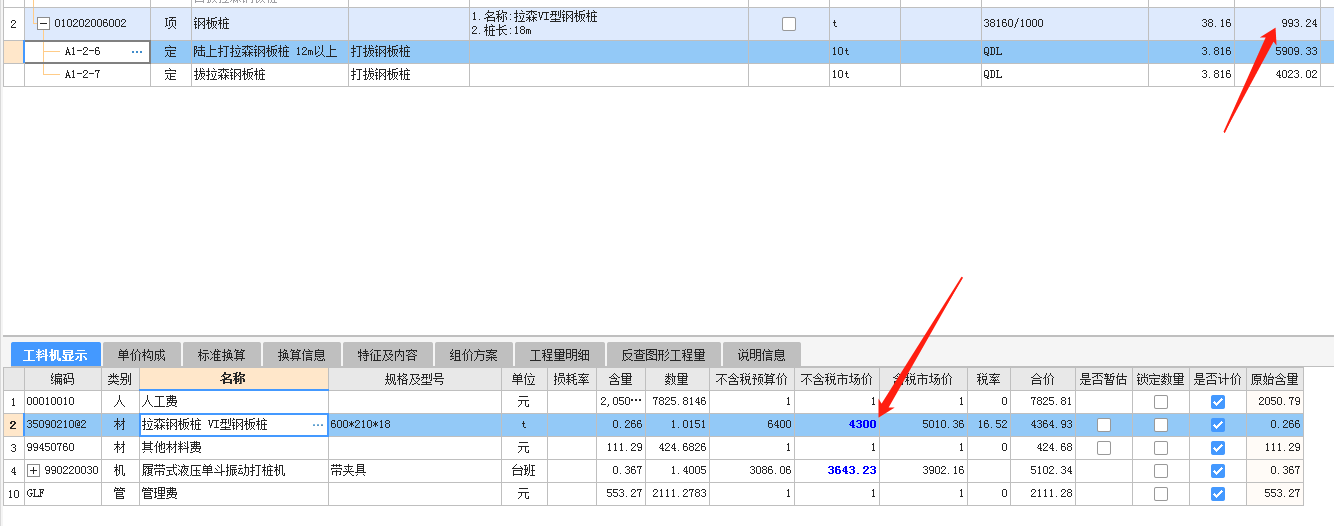
Task: Open the 特征及内容 tab
Action: click(388, 355)
